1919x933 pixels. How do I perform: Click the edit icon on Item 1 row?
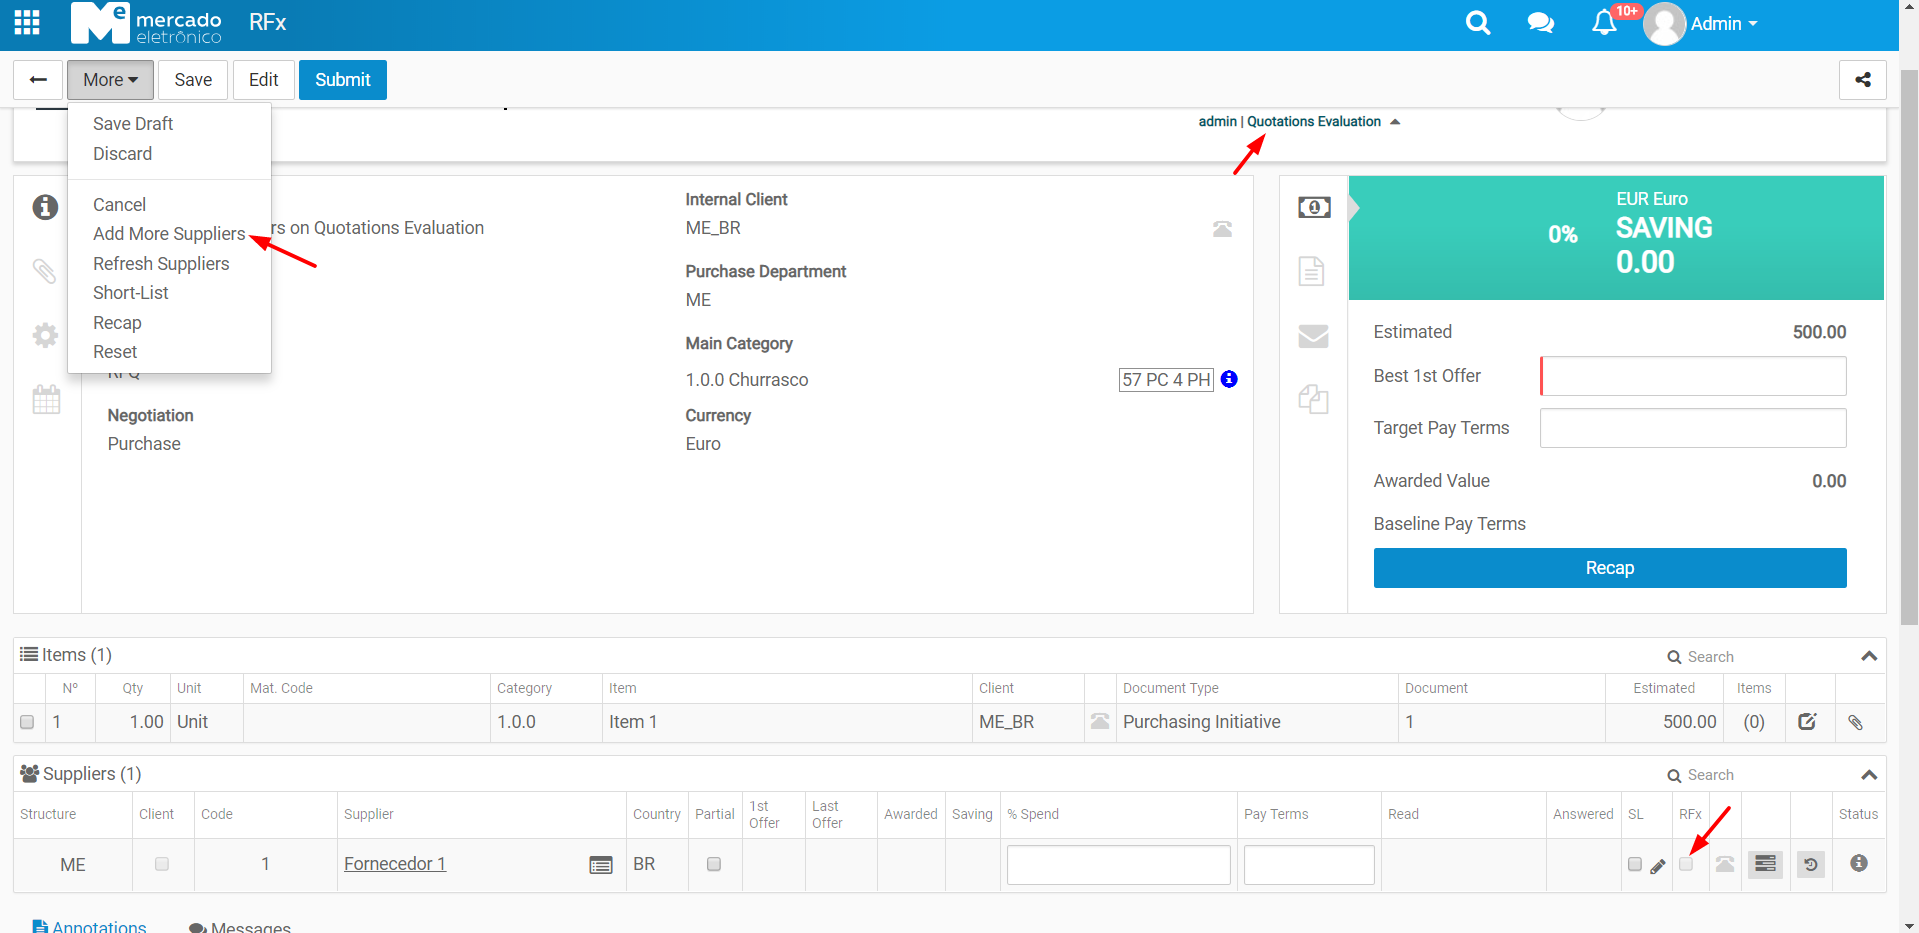click(x=1807, y=722)
